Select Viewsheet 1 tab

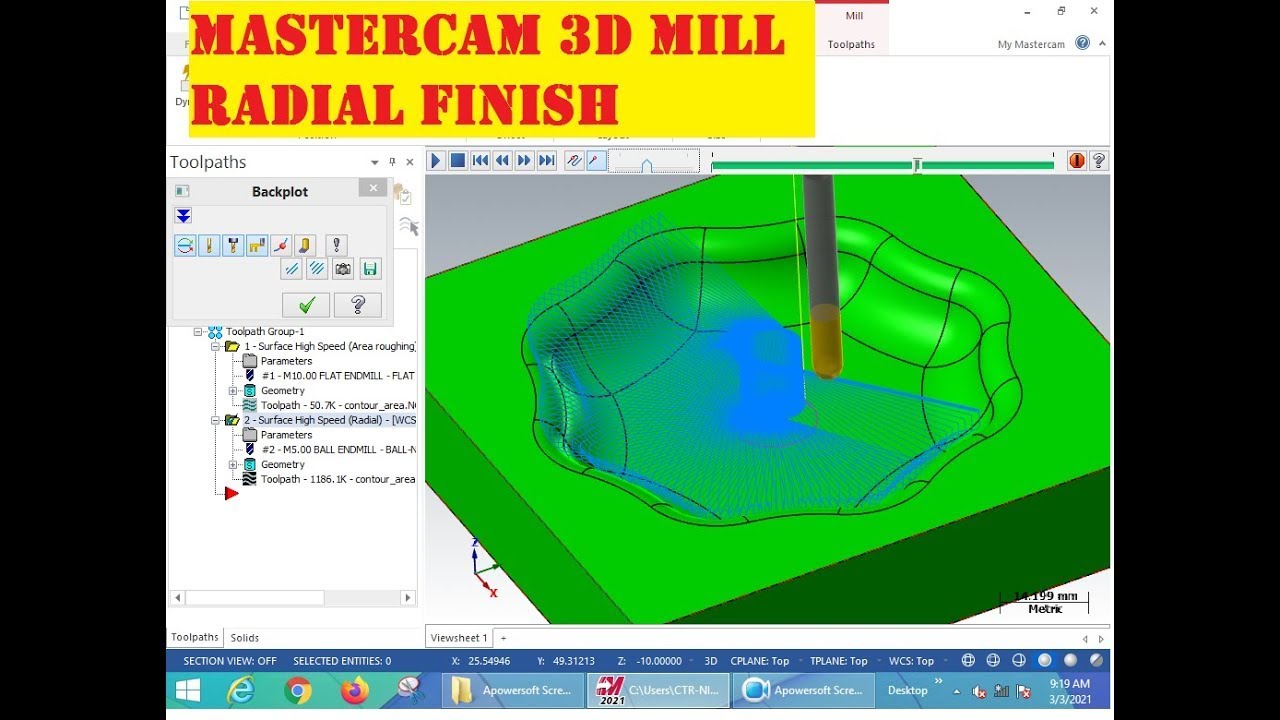[x=459, y=638]
